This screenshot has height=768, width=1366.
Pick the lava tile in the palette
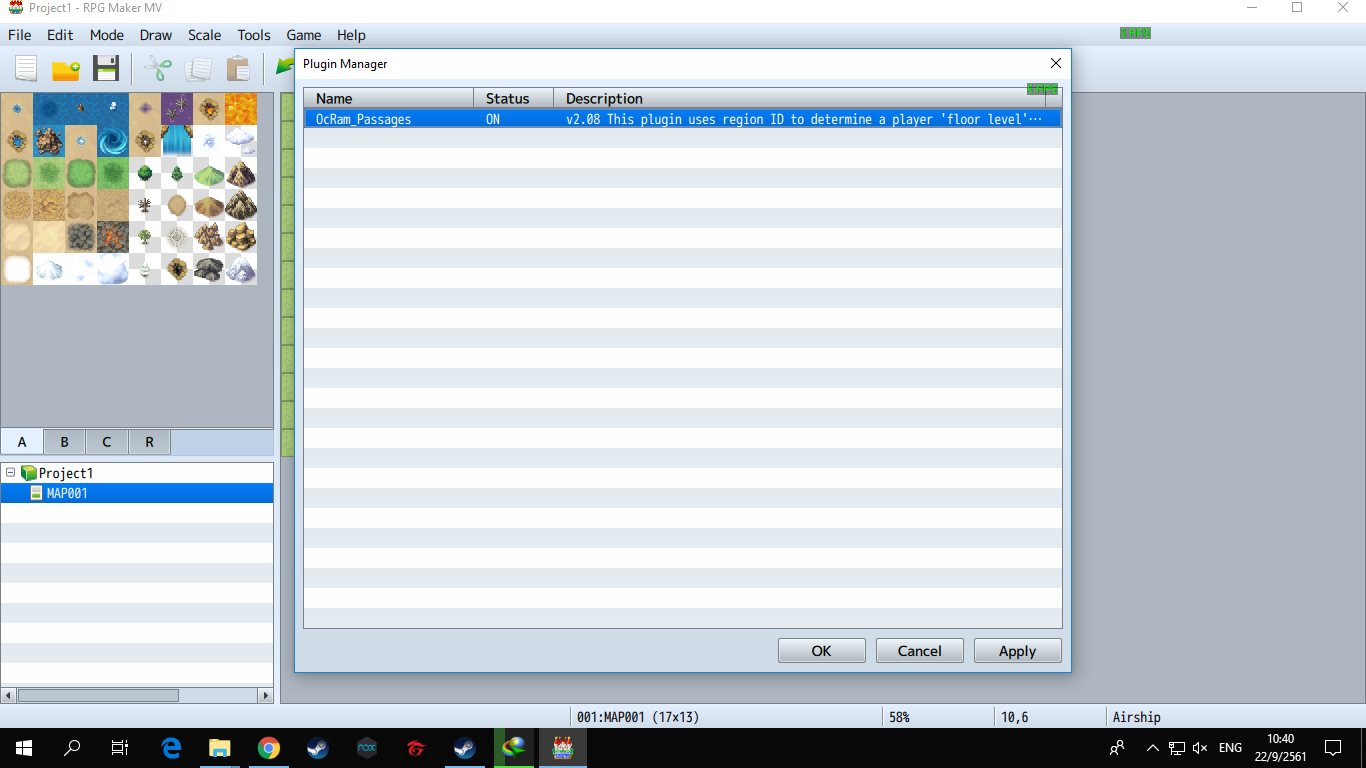coord(241,109)
